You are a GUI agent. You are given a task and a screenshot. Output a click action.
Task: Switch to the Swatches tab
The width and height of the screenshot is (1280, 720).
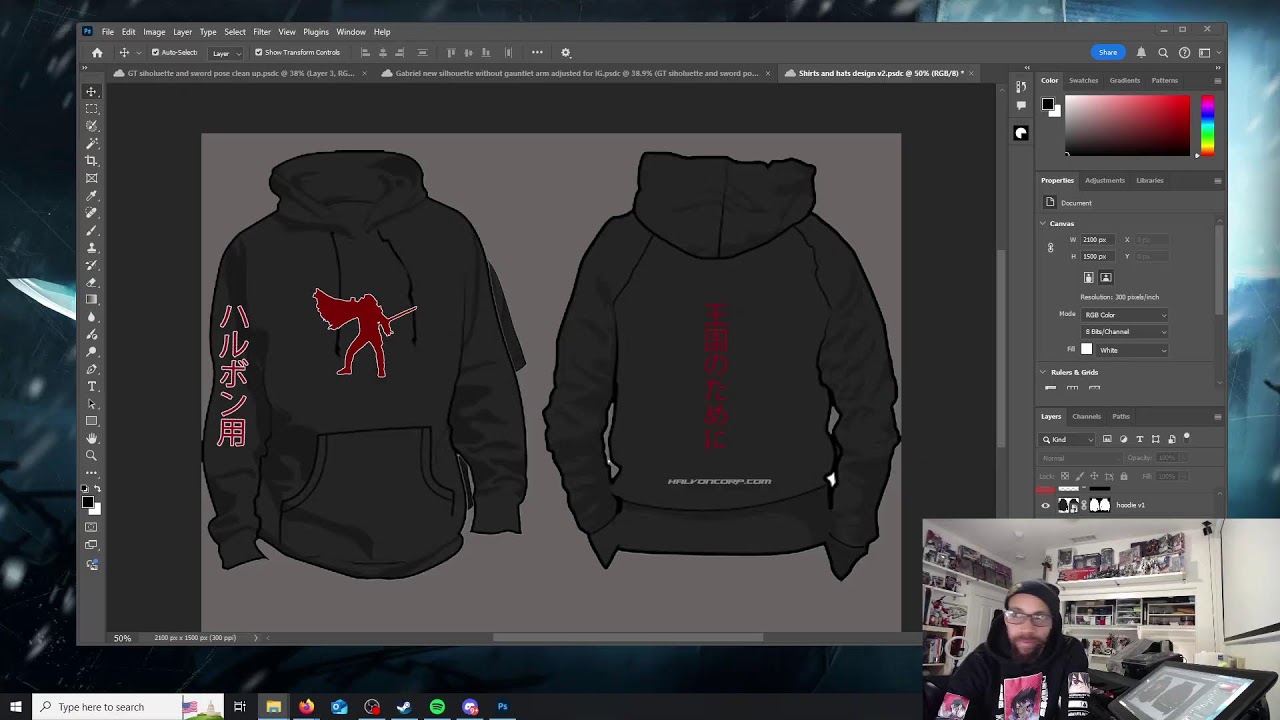tap(1083, 80)
